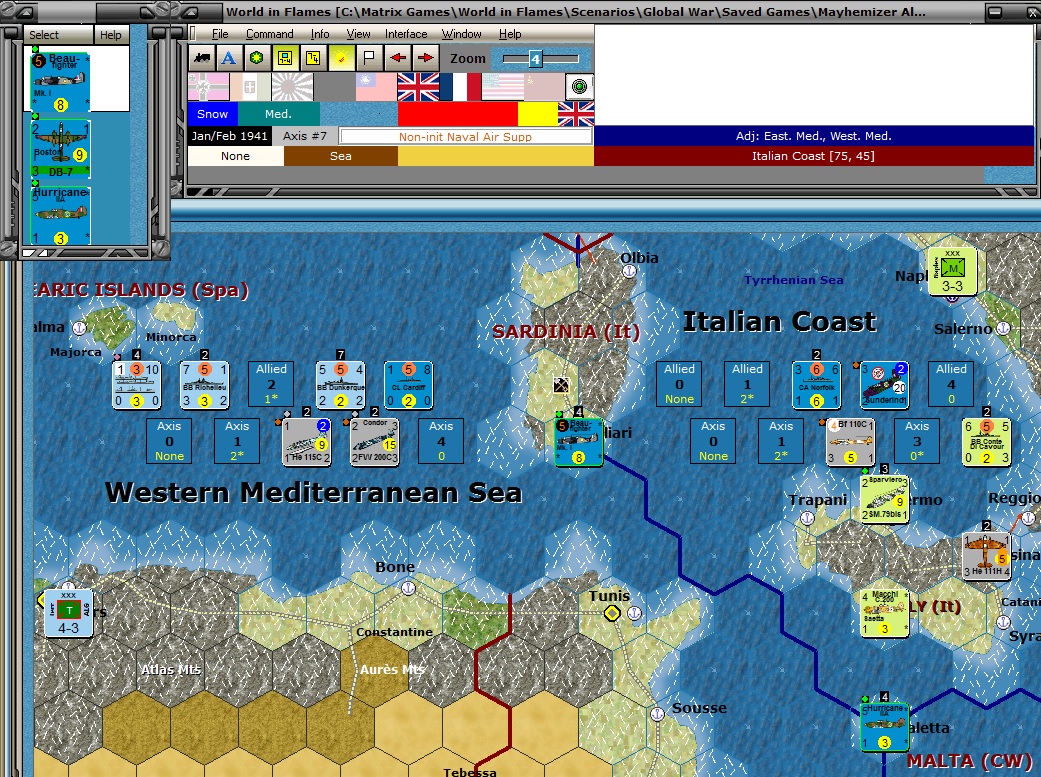Image resolution: width=1041 pixels, height=777 pixels.
Task: Click the green hexagon toolbar icon
Action: (x=257, y=58)
